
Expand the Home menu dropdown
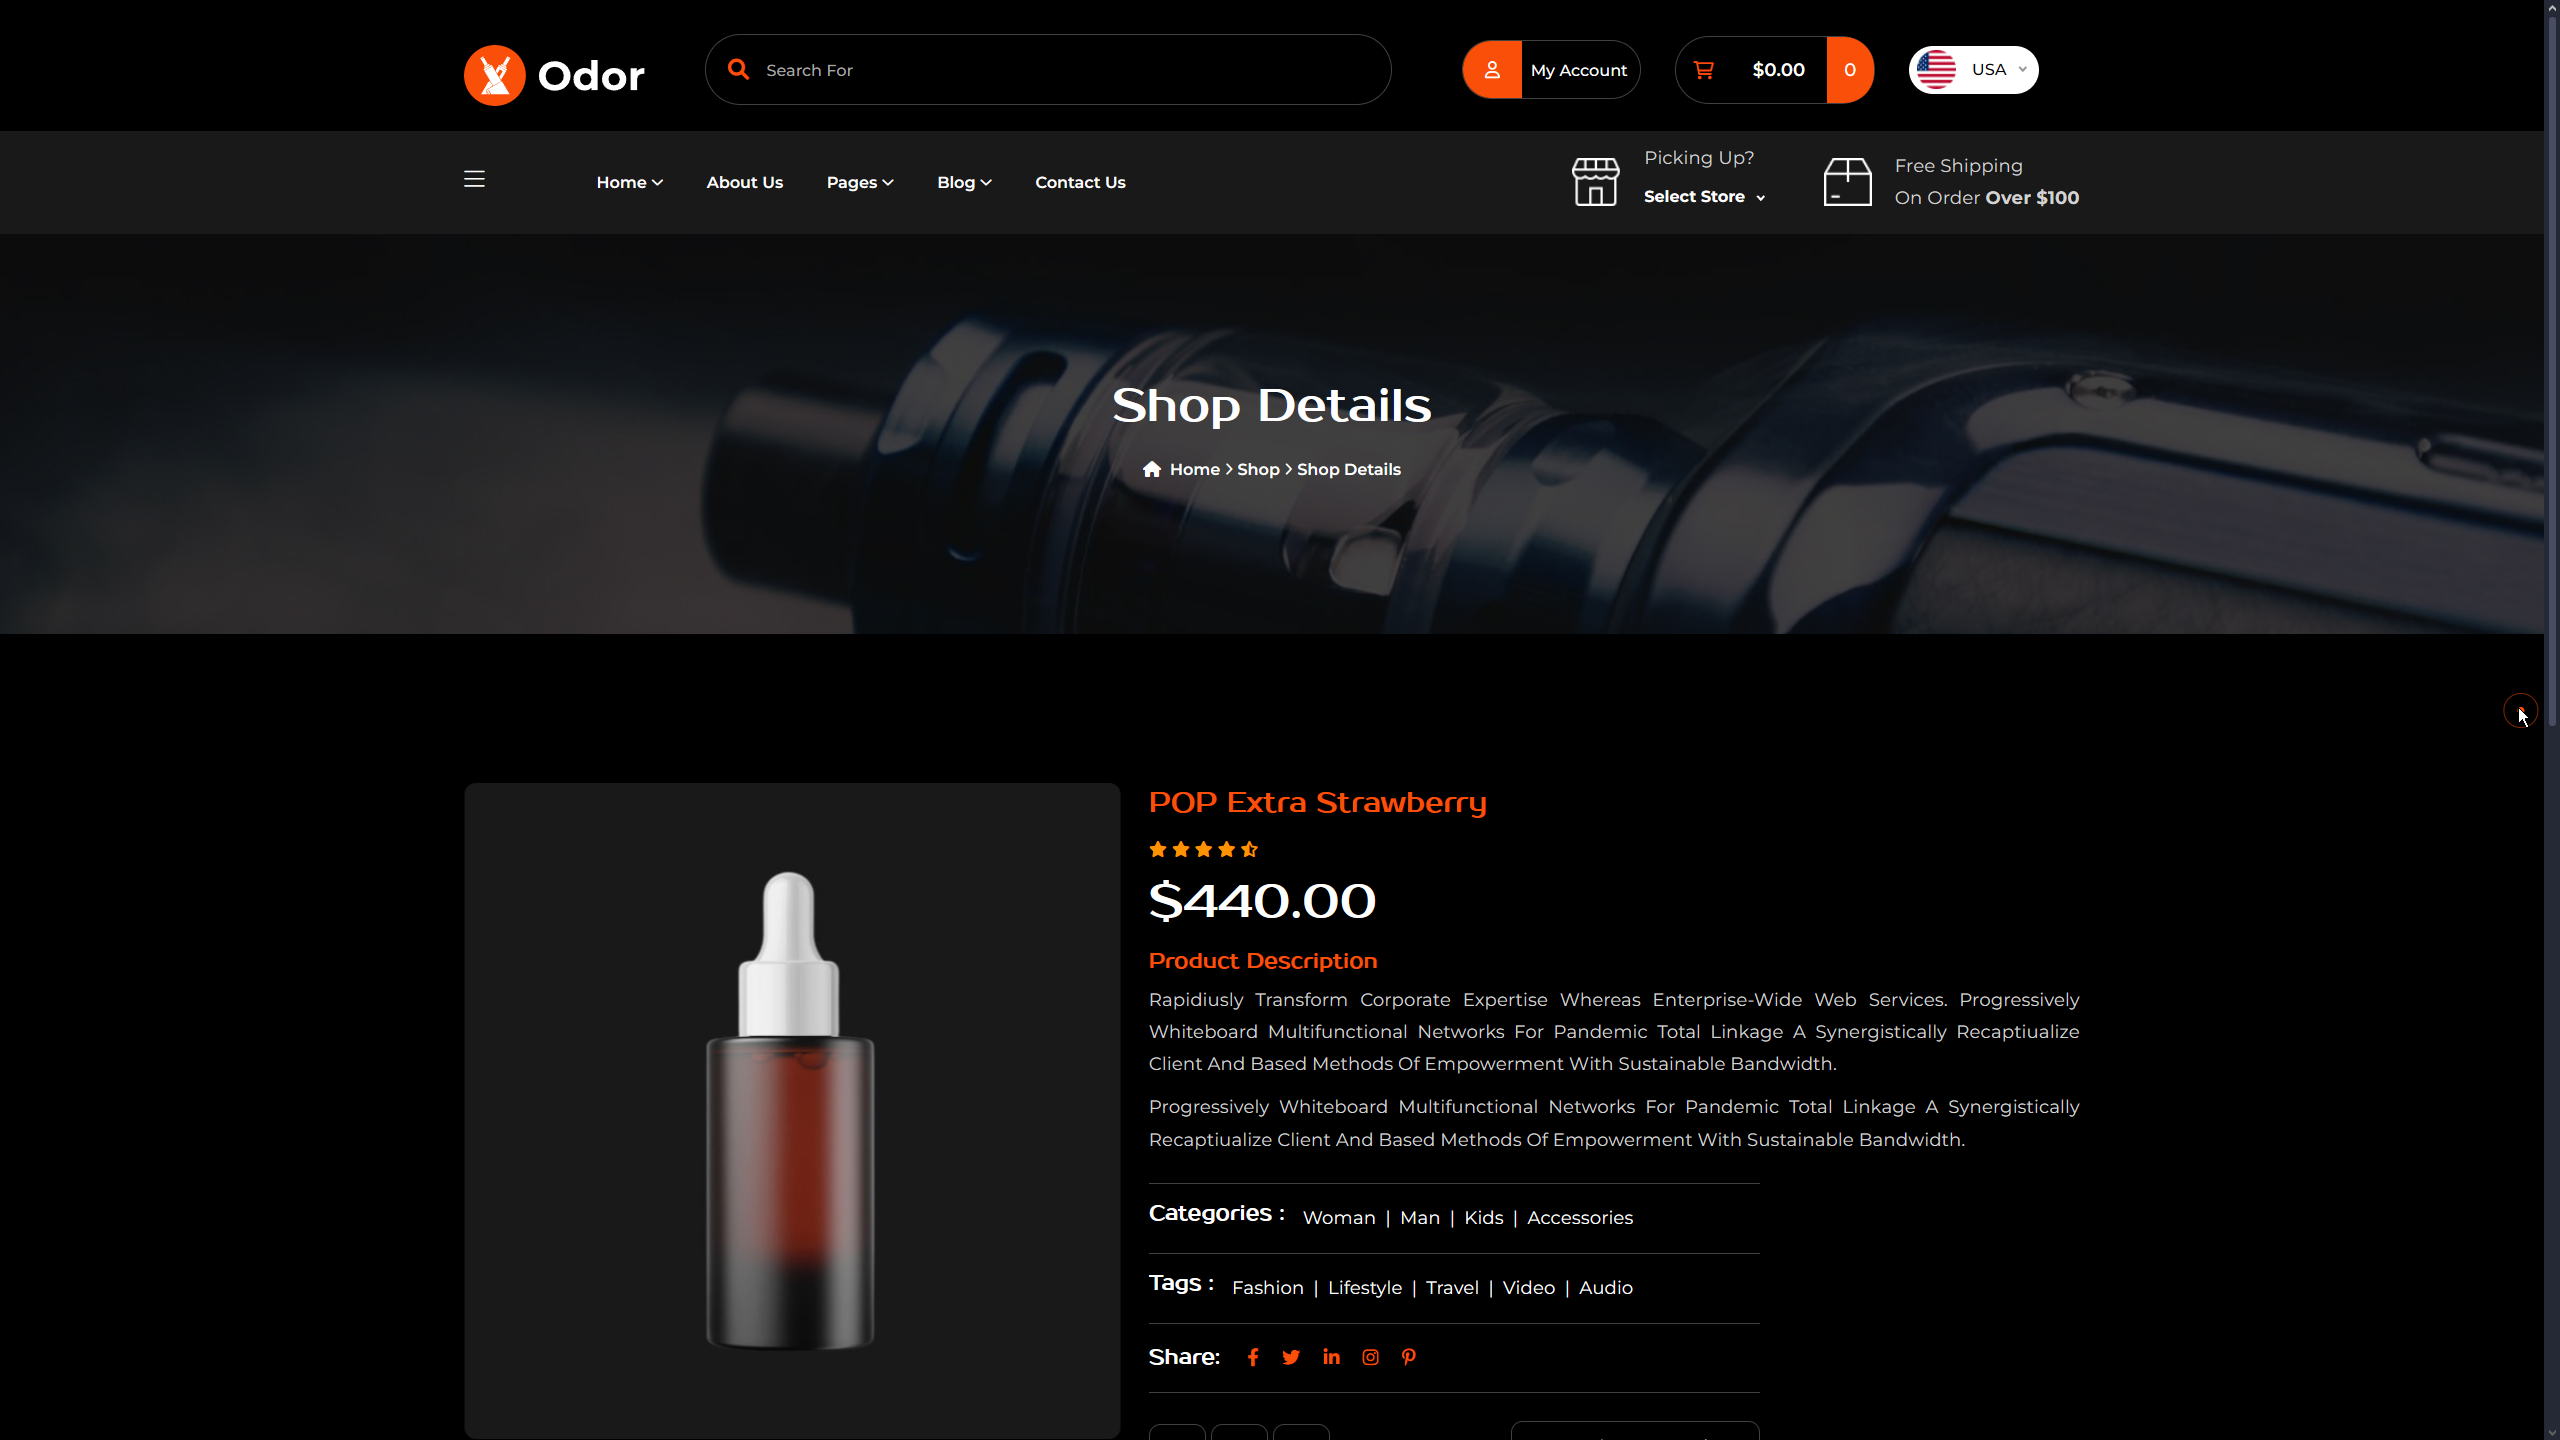click(x=629, y=182)
